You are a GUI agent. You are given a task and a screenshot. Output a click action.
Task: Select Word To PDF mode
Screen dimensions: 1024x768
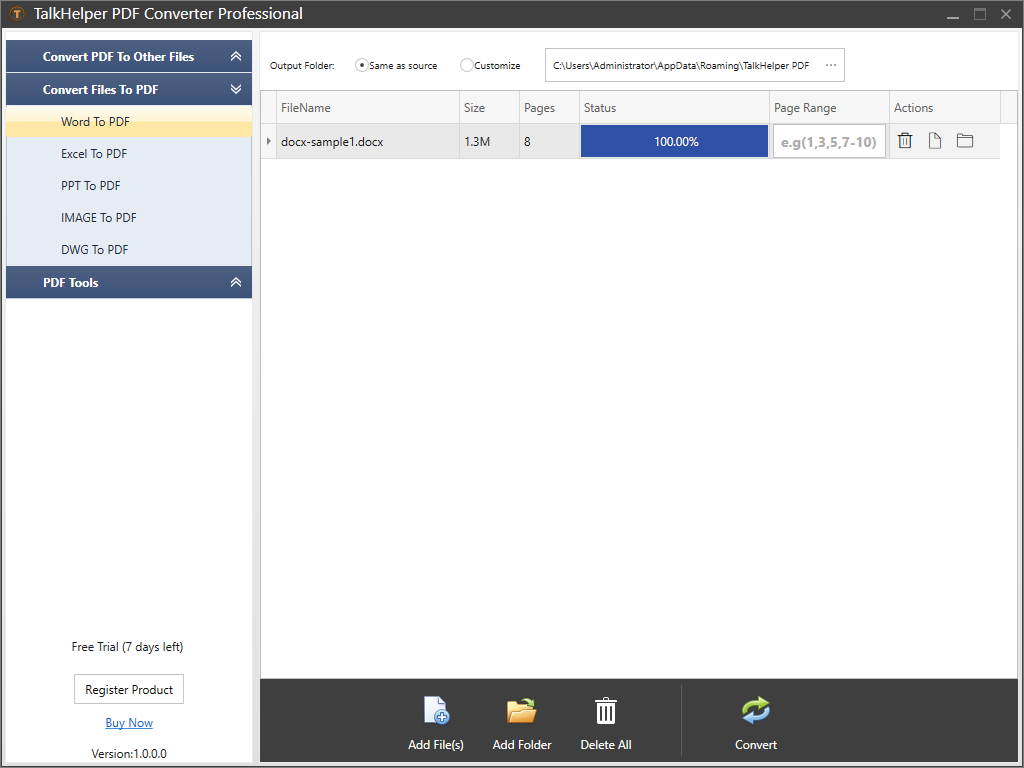129,121
